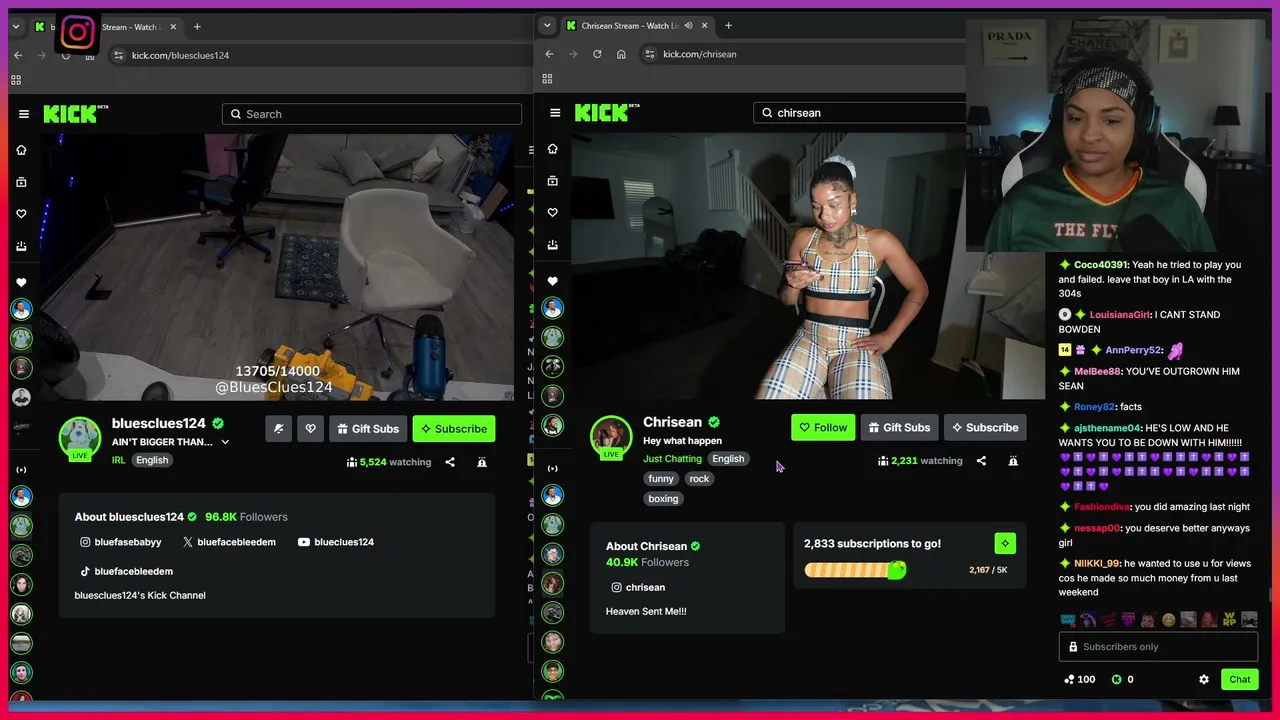Open the blueclues124 YouTube link
This screenshot has width=1280, height=720.
pos(336,542)
